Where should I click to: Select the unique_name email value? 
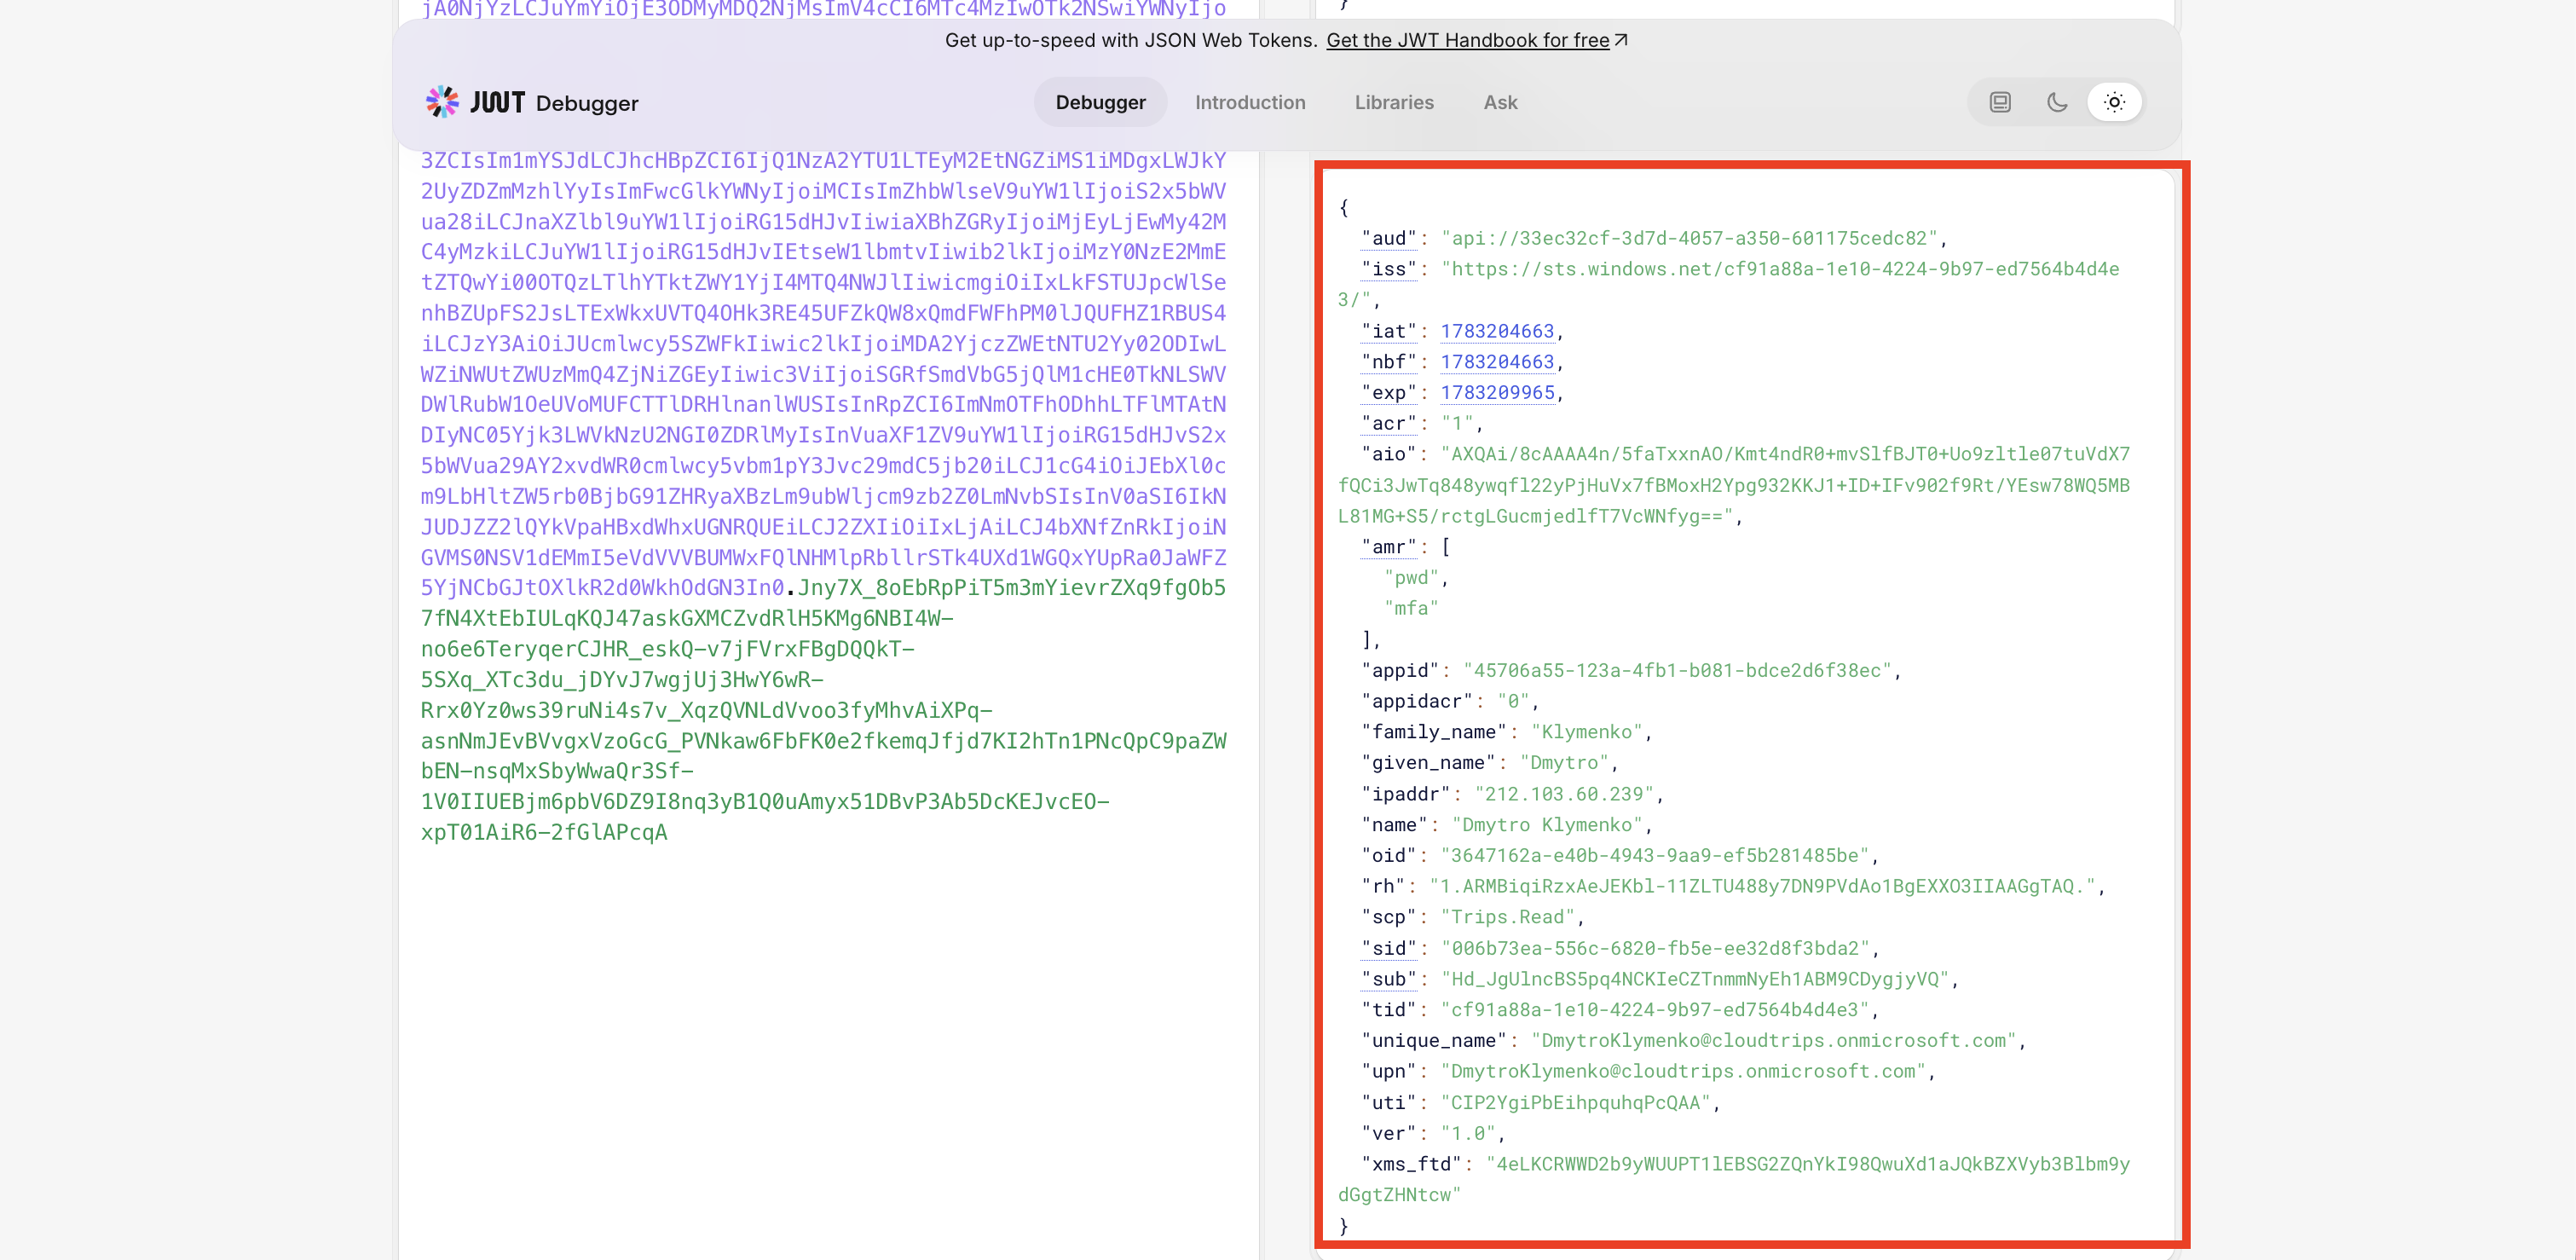tap(1773, 1041)
